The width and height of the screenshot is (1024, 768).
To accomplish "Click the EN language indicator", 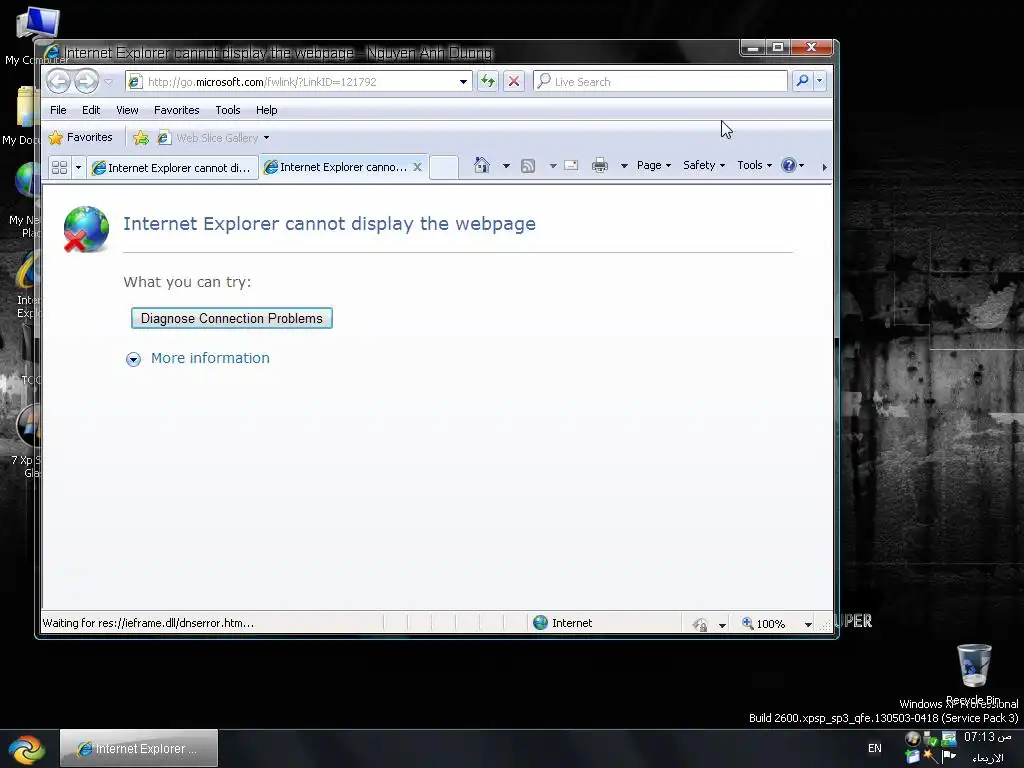I will [x=874, y=748].
